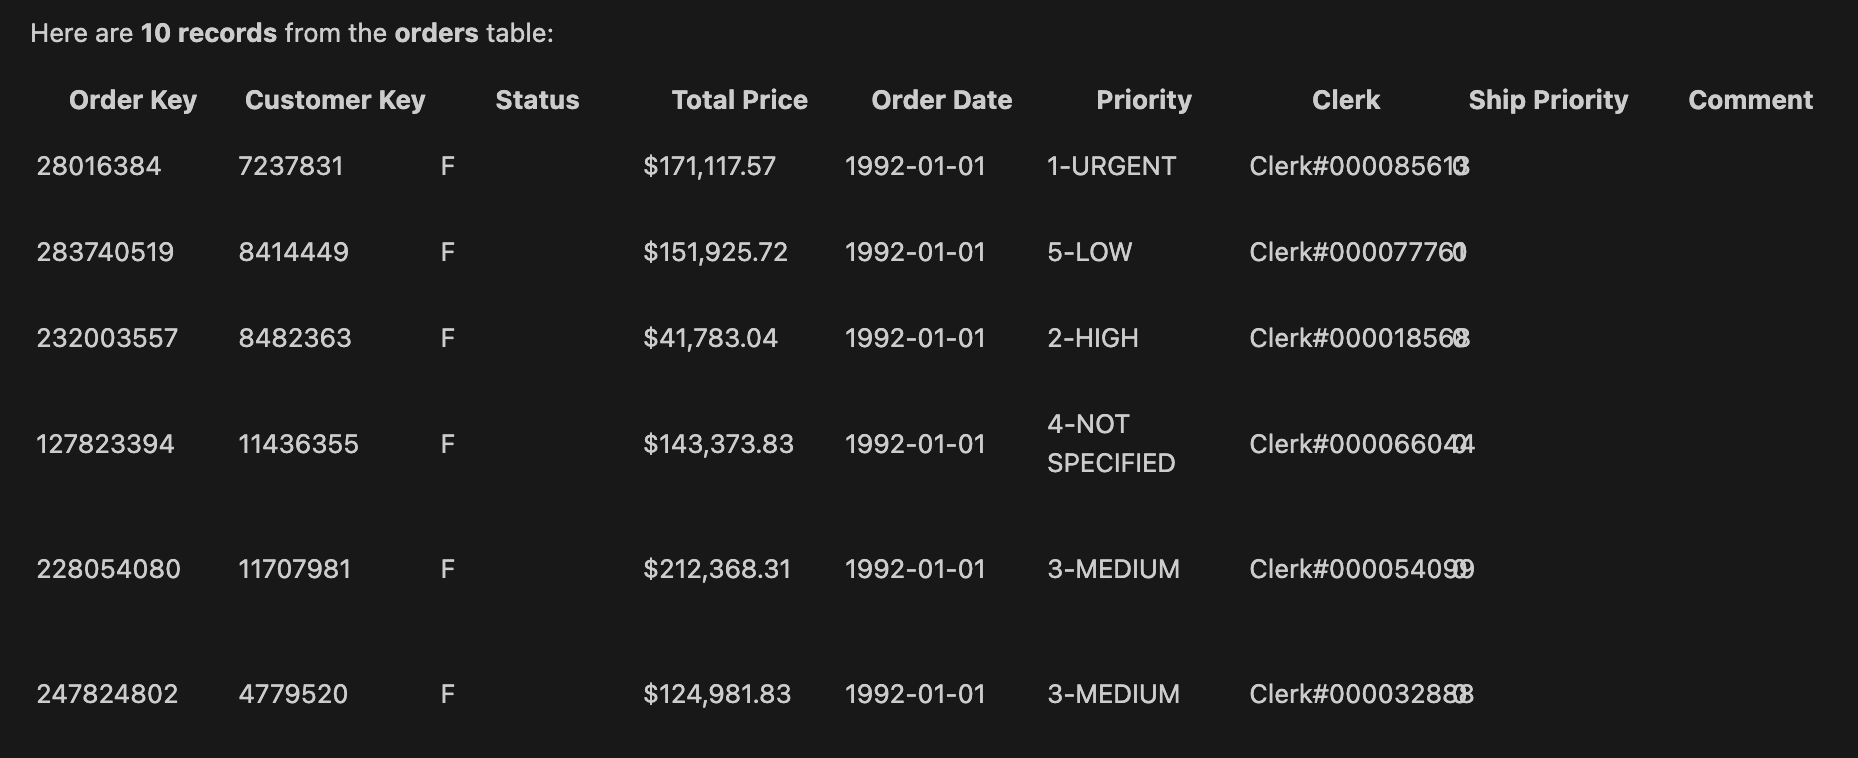Click customer key 11707981
Image resolution: width=1858 pixels, height=758 pixels.
click(x=295, y=569)
